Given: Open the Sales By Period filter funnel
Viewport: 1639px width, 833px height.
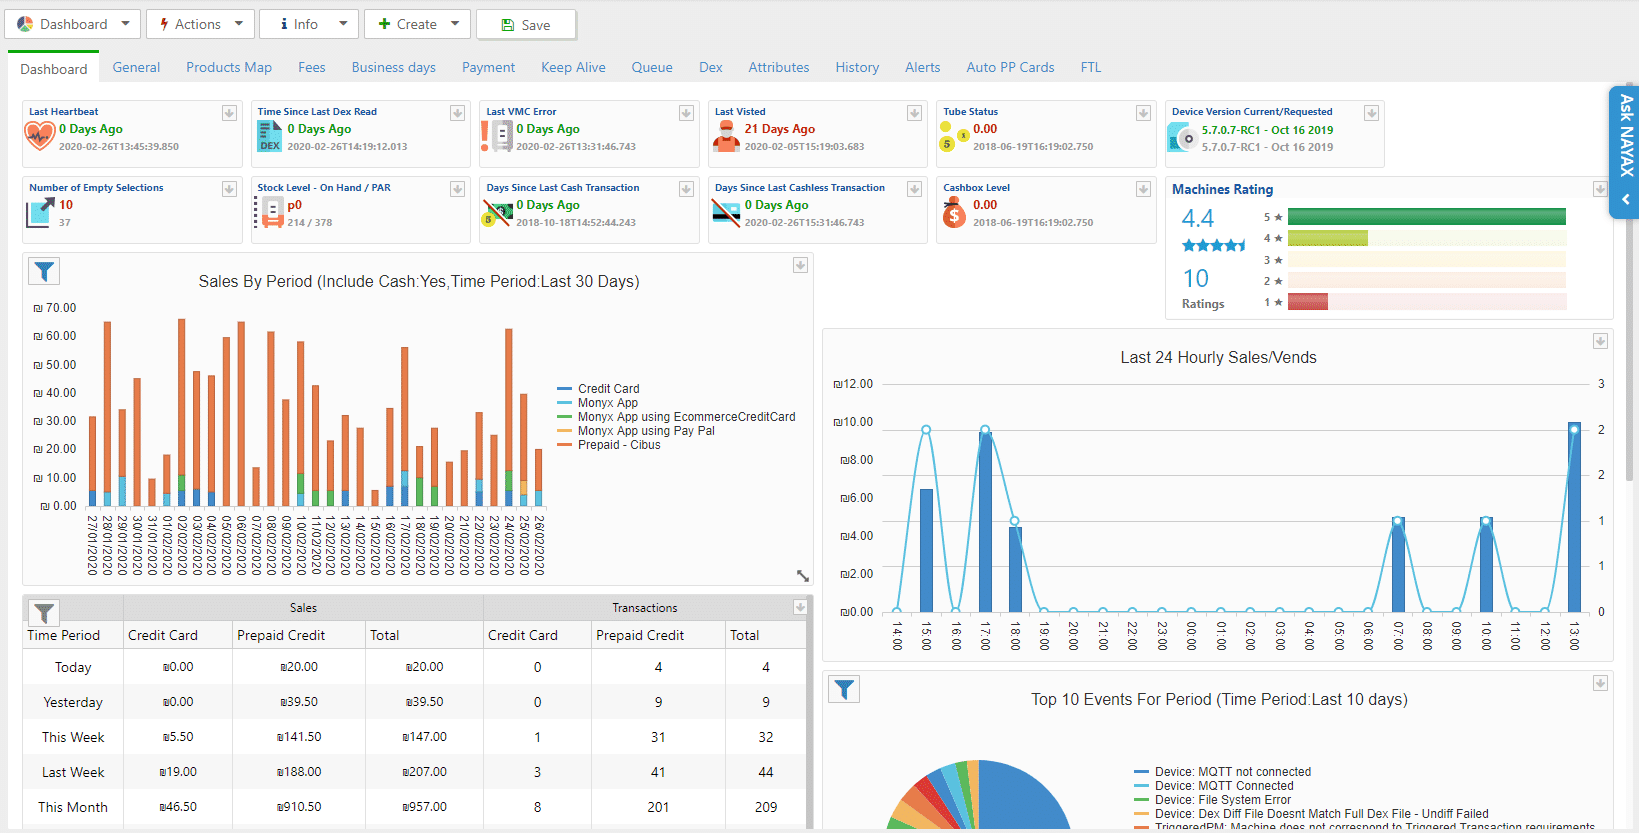Looking at the screenshot, I should click(44, 271).
